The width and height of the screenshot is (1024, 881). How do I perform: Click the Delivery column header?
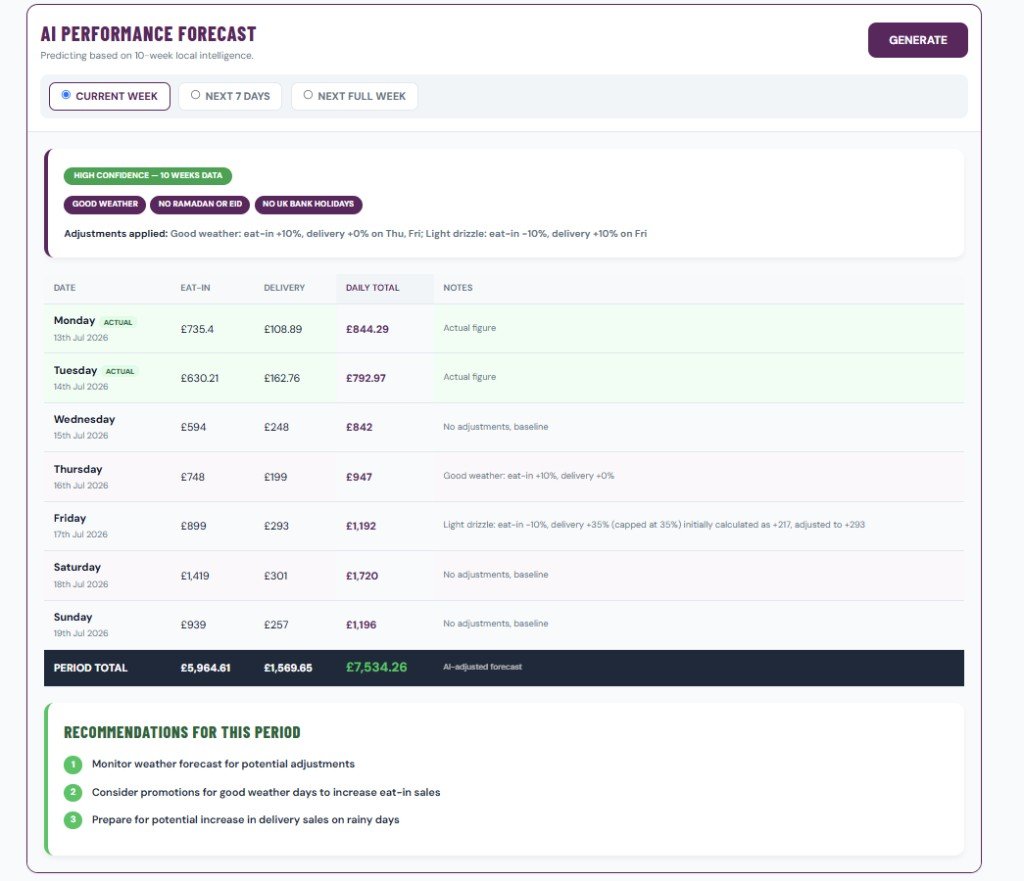pos(284,288)
